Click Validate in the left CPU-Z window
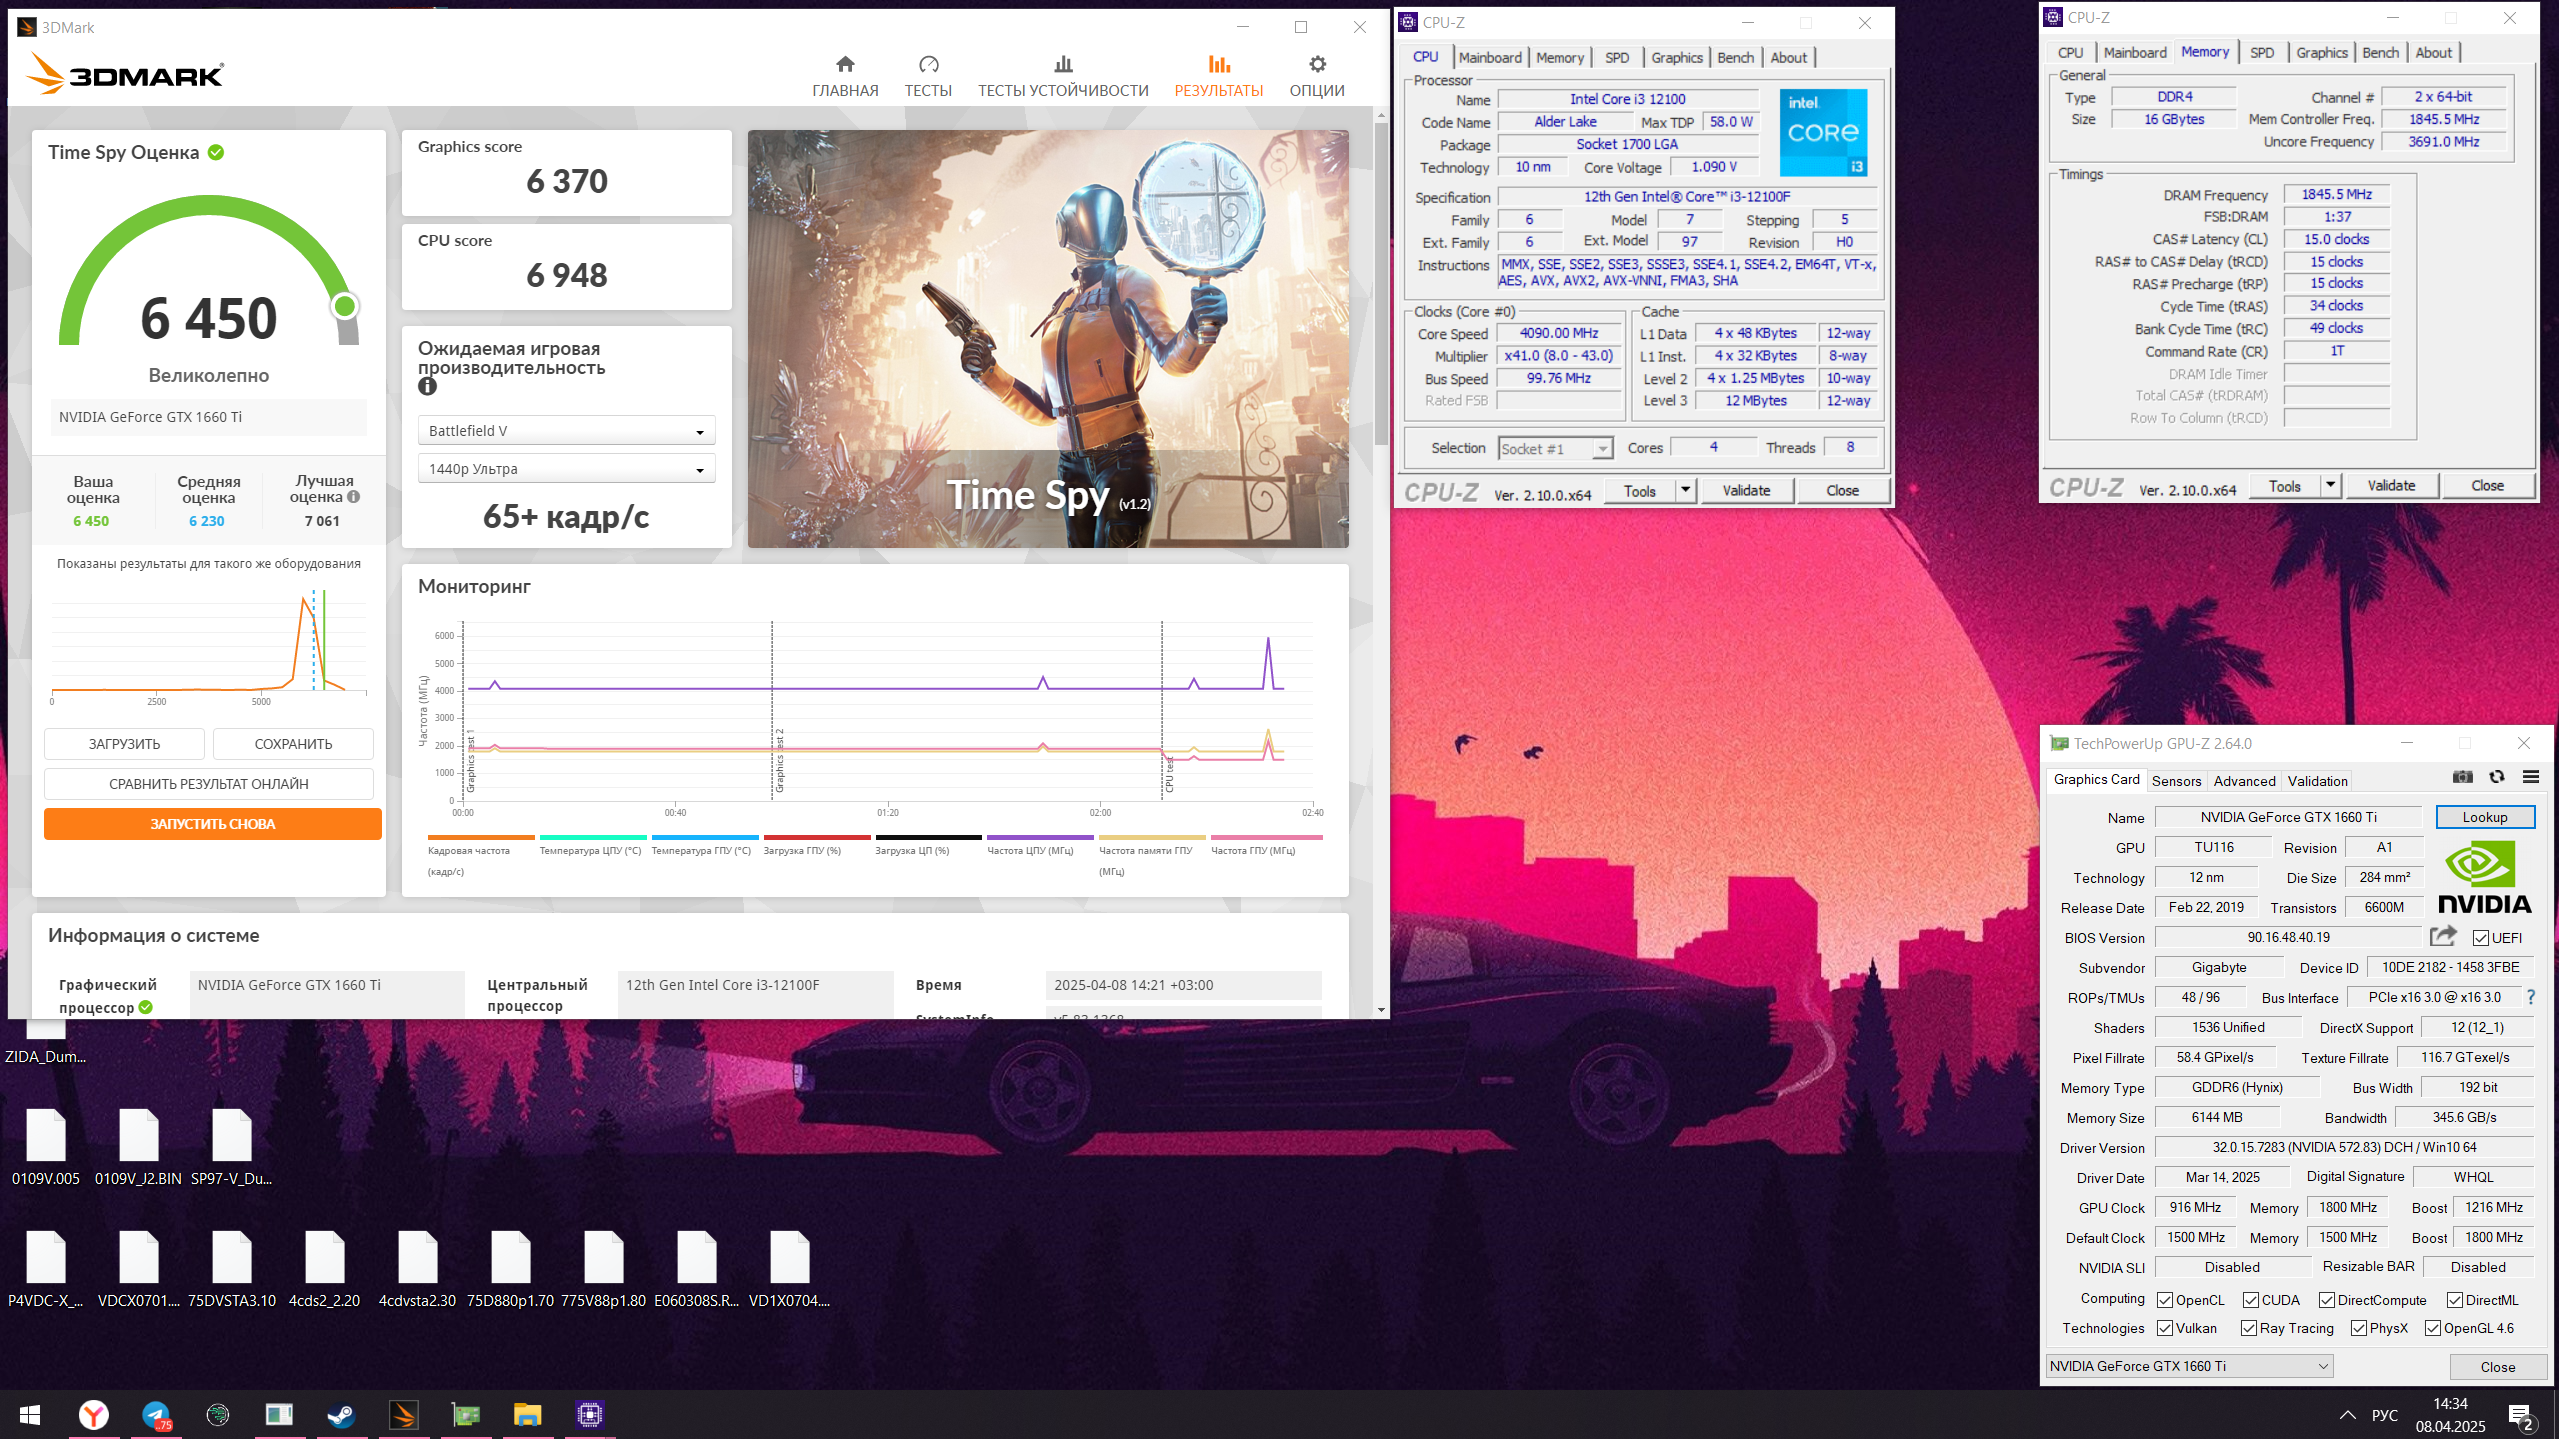Screen dimensions: 2559x1439 [x=1746, y=490]
